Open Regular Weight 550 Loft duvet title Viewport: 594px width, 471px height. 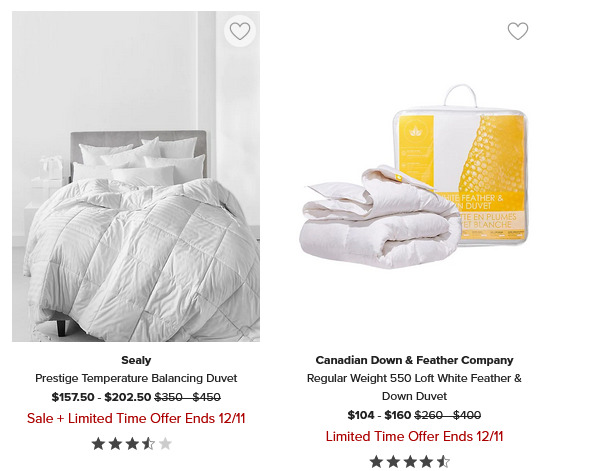click(x=414, y=387)
